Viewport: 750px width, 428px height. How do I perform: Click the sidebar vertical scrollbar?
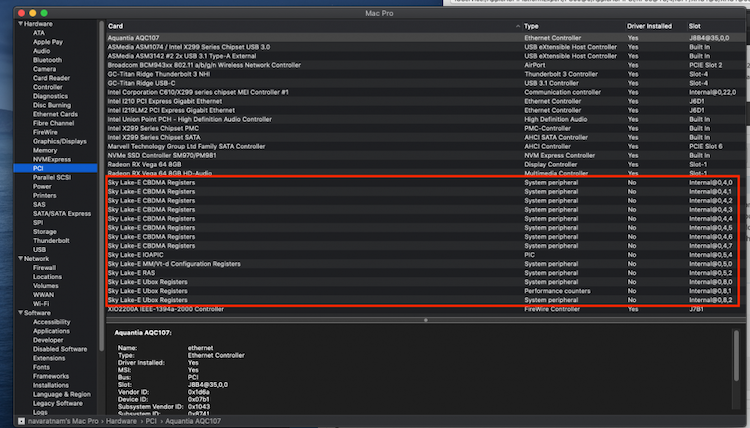[101, 186]
